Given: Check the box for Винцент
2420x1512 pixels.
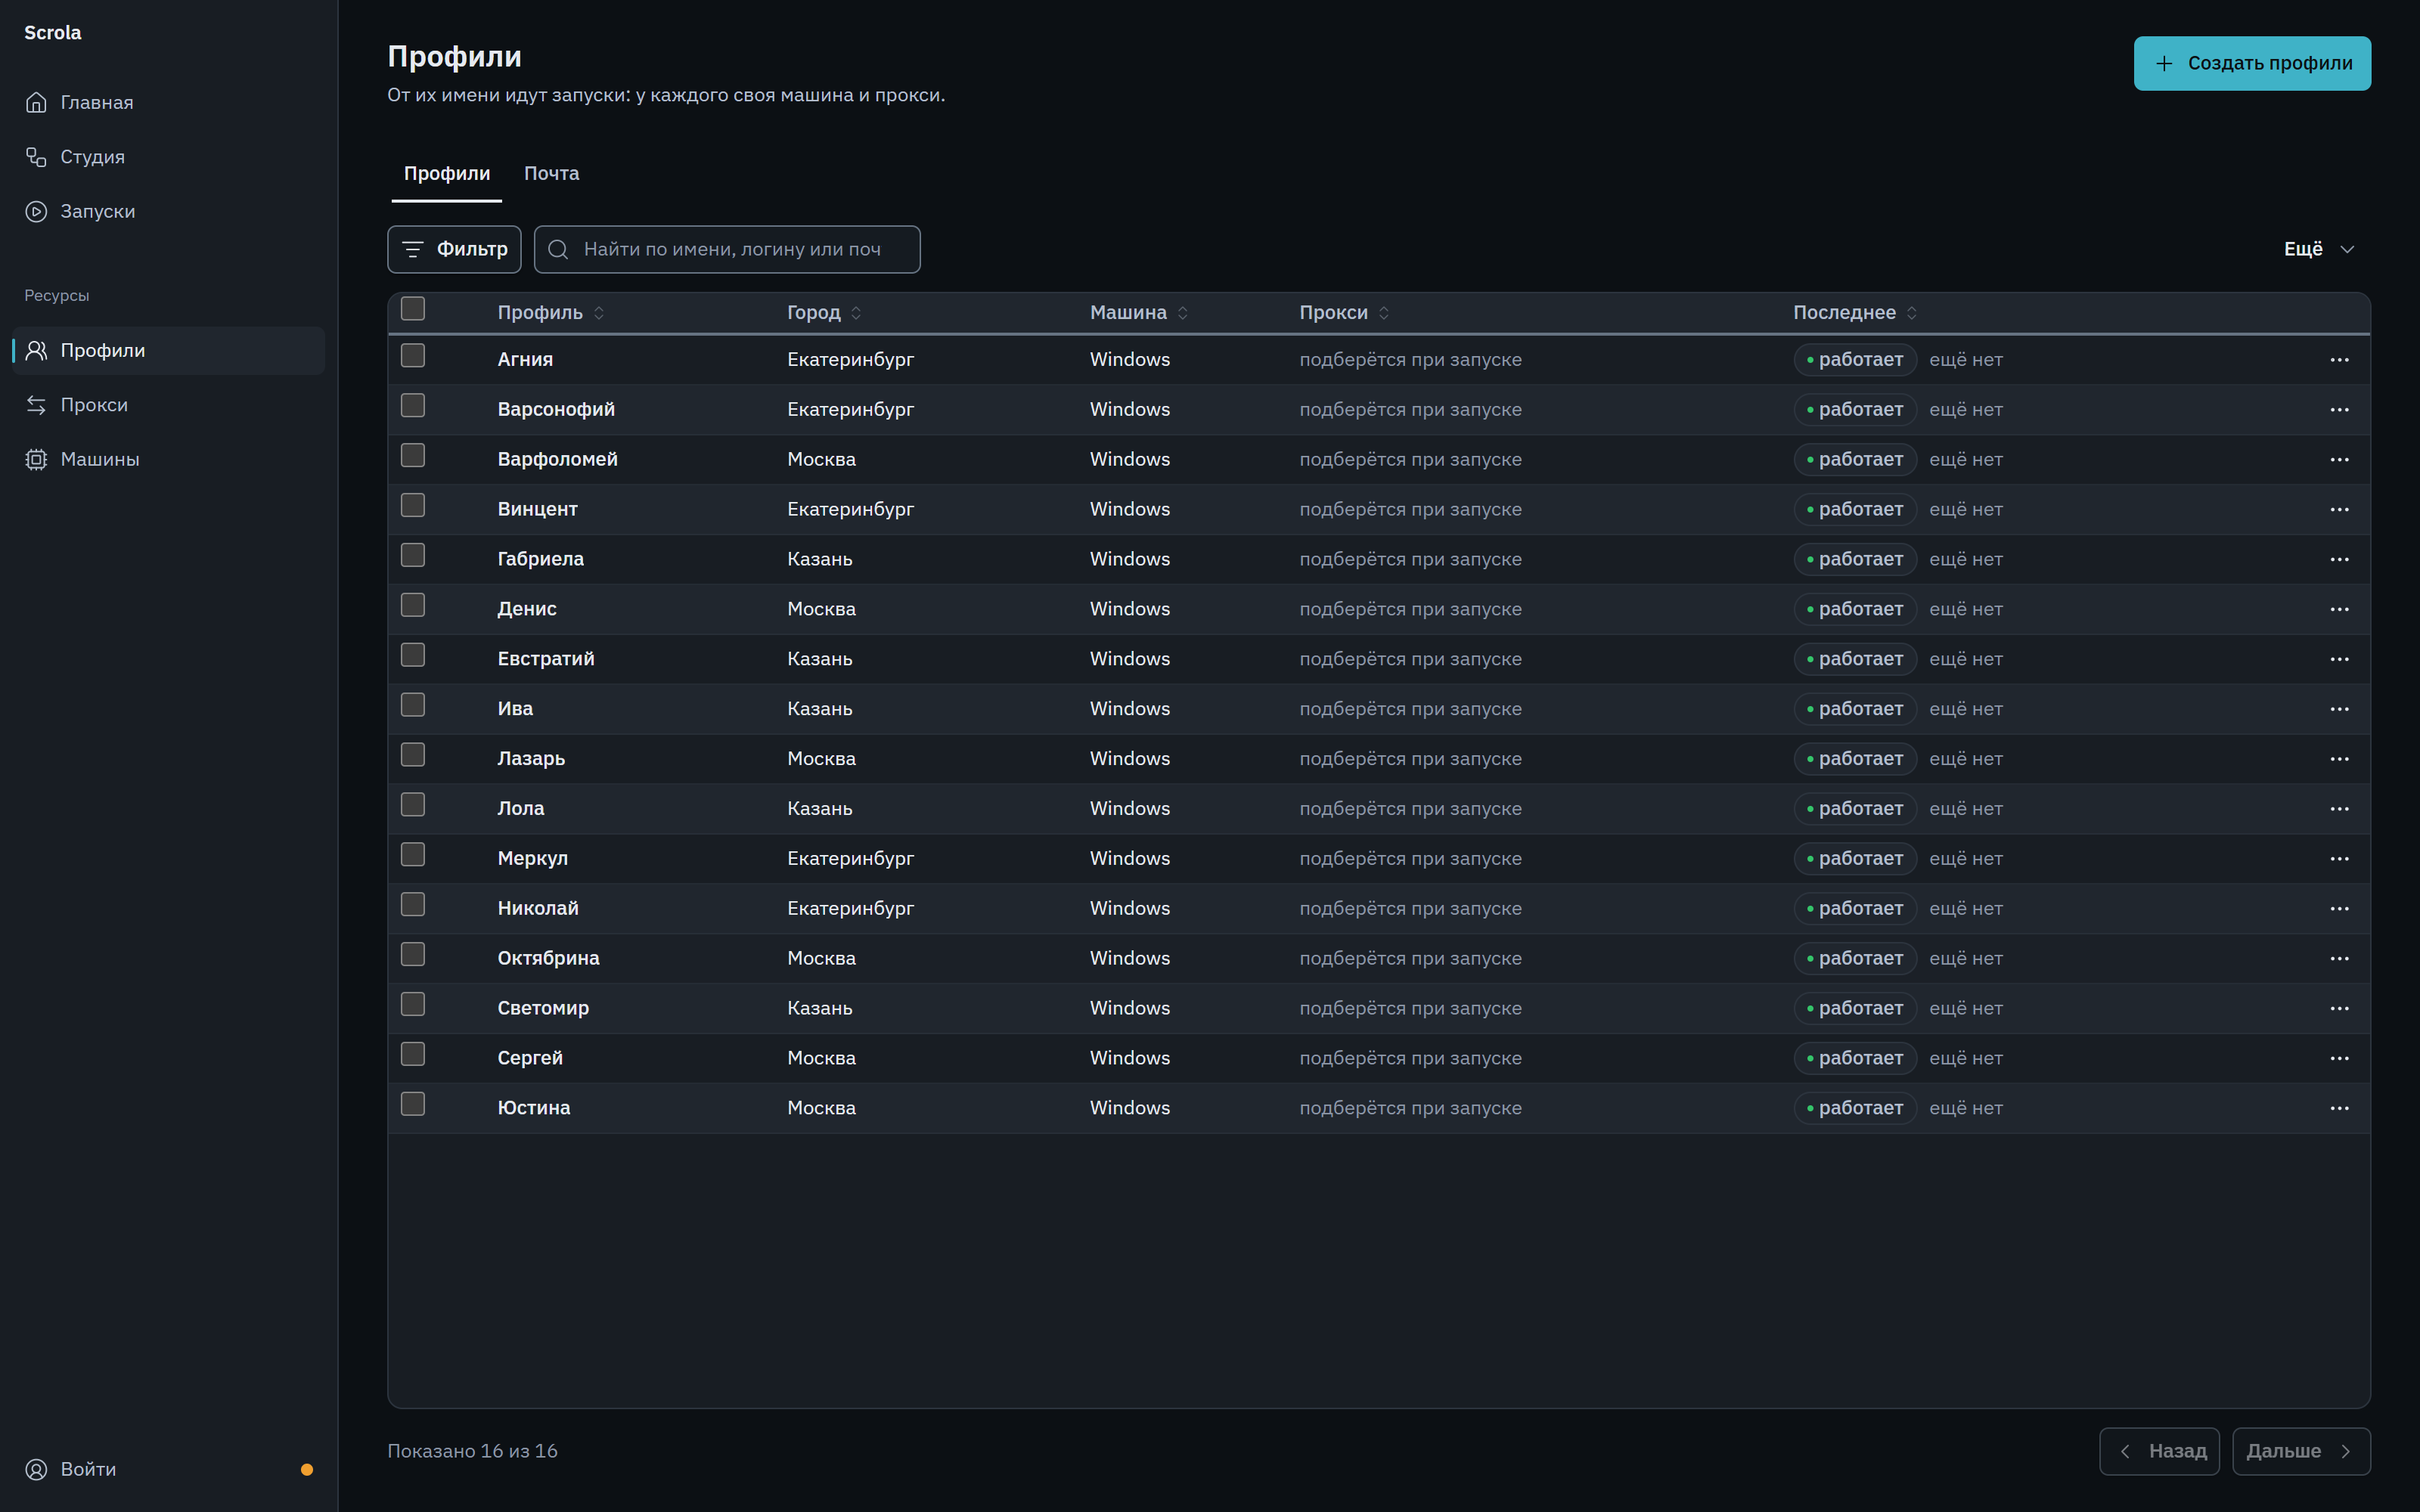Looking at the screenshot, I should coord(413,506).
